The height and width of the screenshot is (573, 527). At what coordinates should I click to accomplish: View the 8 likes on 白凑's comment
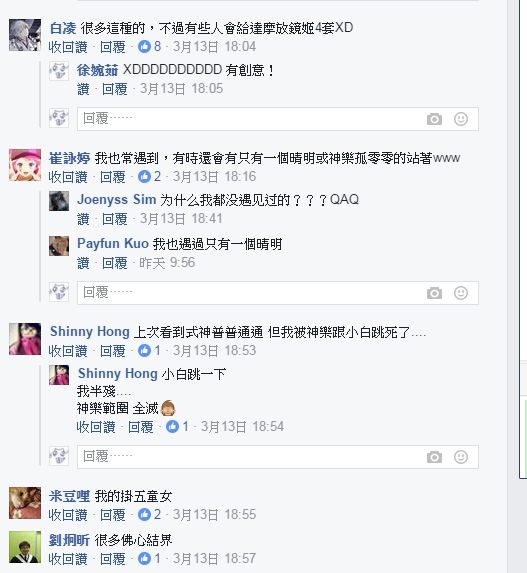click(x=149, y=46)
